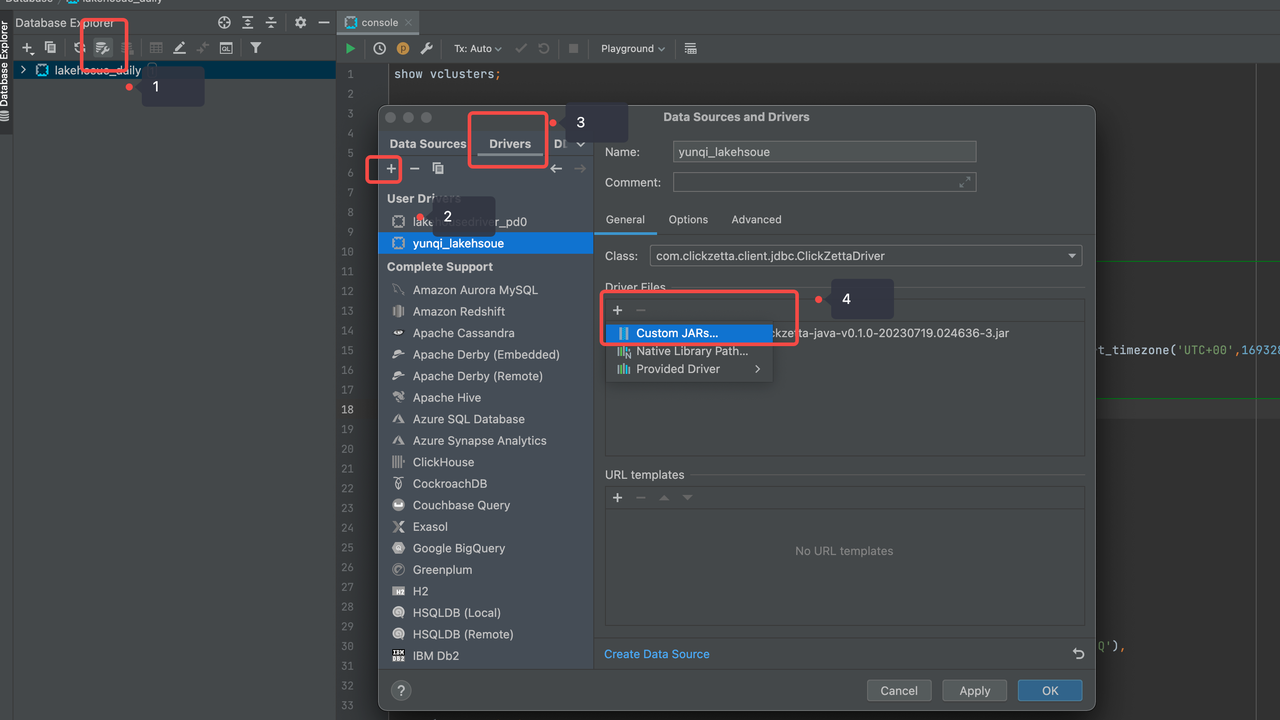Click the filter funnel icon

[x=256, y=48]
